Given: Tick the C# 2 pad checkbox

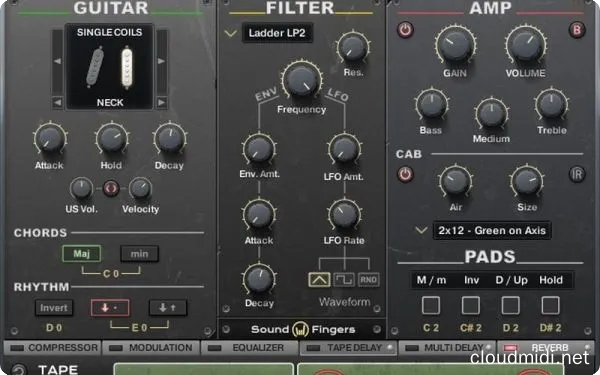Looking at the screenshot, I should 471,305.
